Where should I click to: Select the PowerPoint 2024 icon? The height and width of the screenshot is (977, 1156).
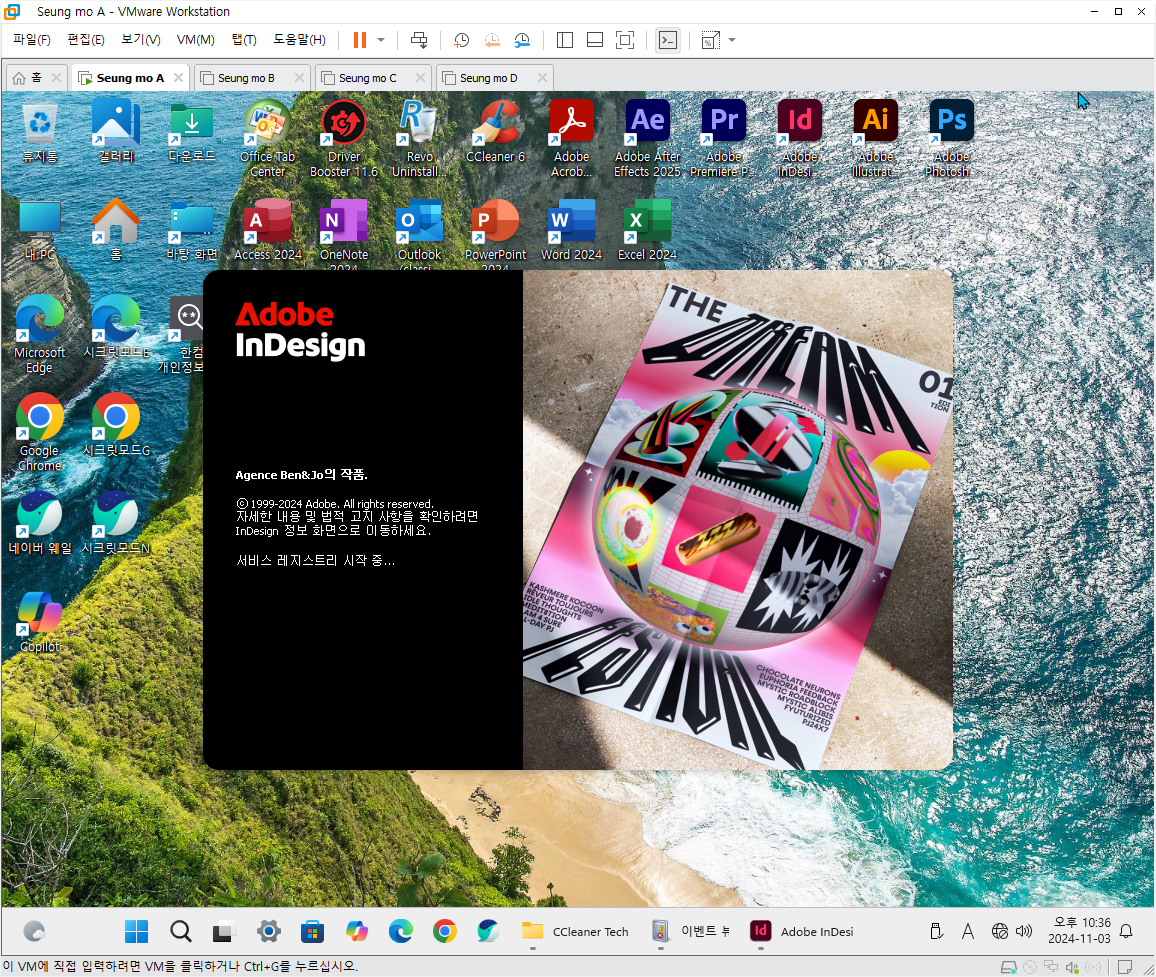[x=495, y=234]
